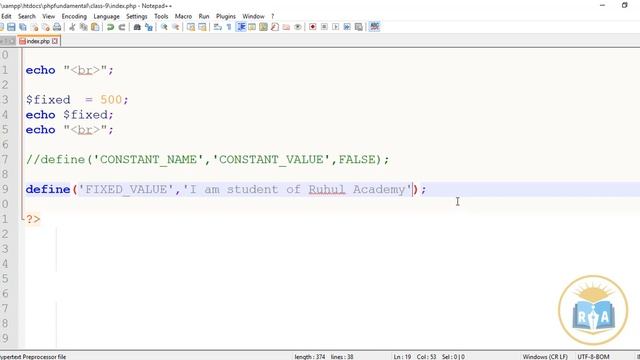Viewport: 640px width, 360px height.
Task: Click the Zoom In magnifier icon
Action: click(x=164, y=27)
